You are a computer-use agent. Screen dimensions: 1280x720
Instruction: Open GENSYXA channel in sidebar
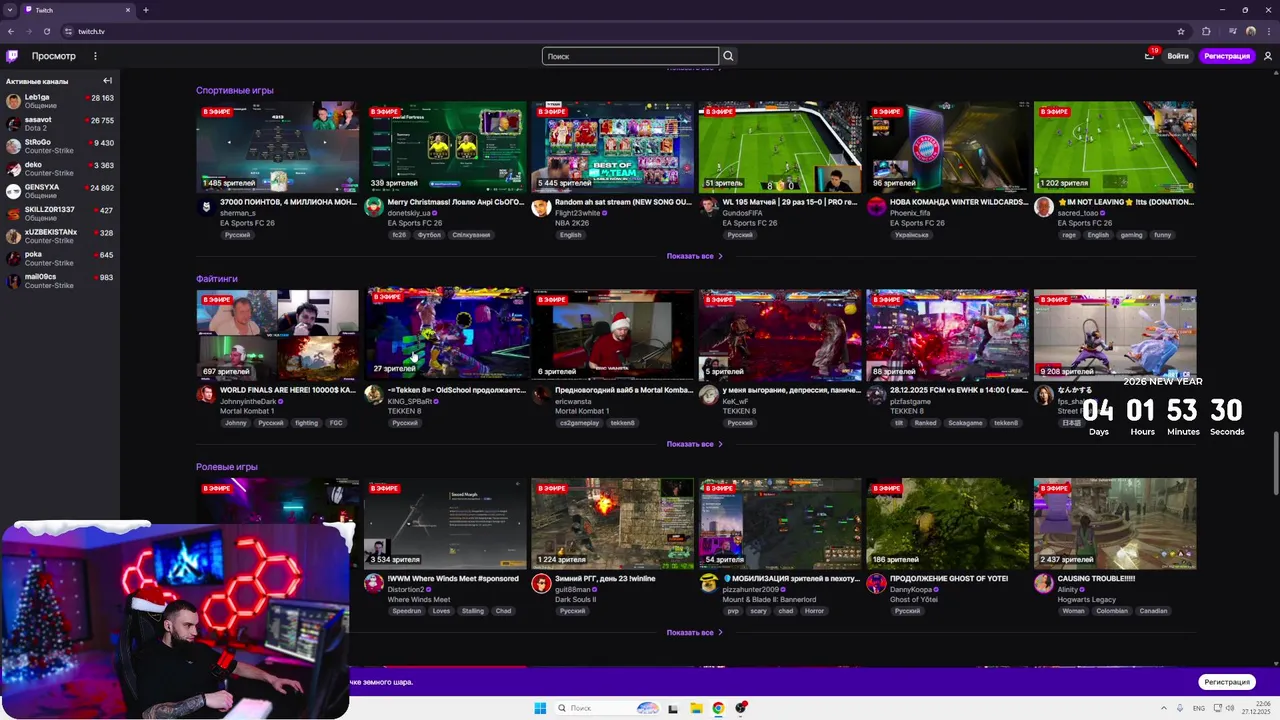[x=60, y=191]
